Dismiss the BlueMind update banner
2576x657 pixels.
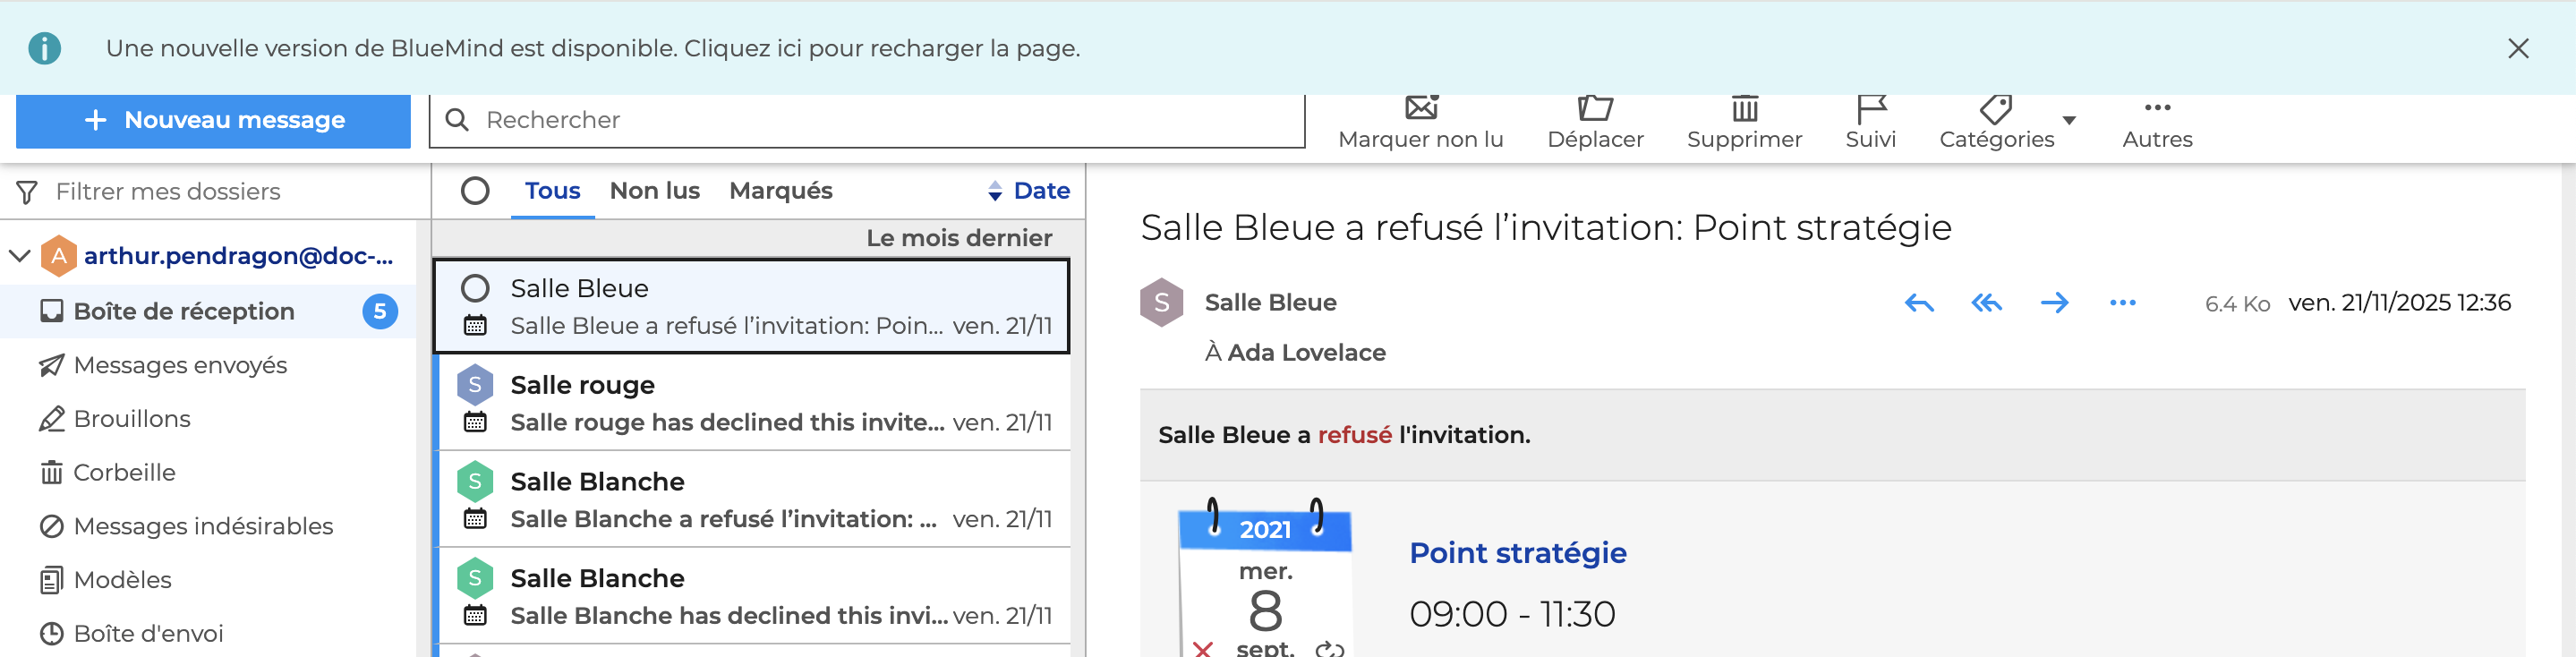2517,49
